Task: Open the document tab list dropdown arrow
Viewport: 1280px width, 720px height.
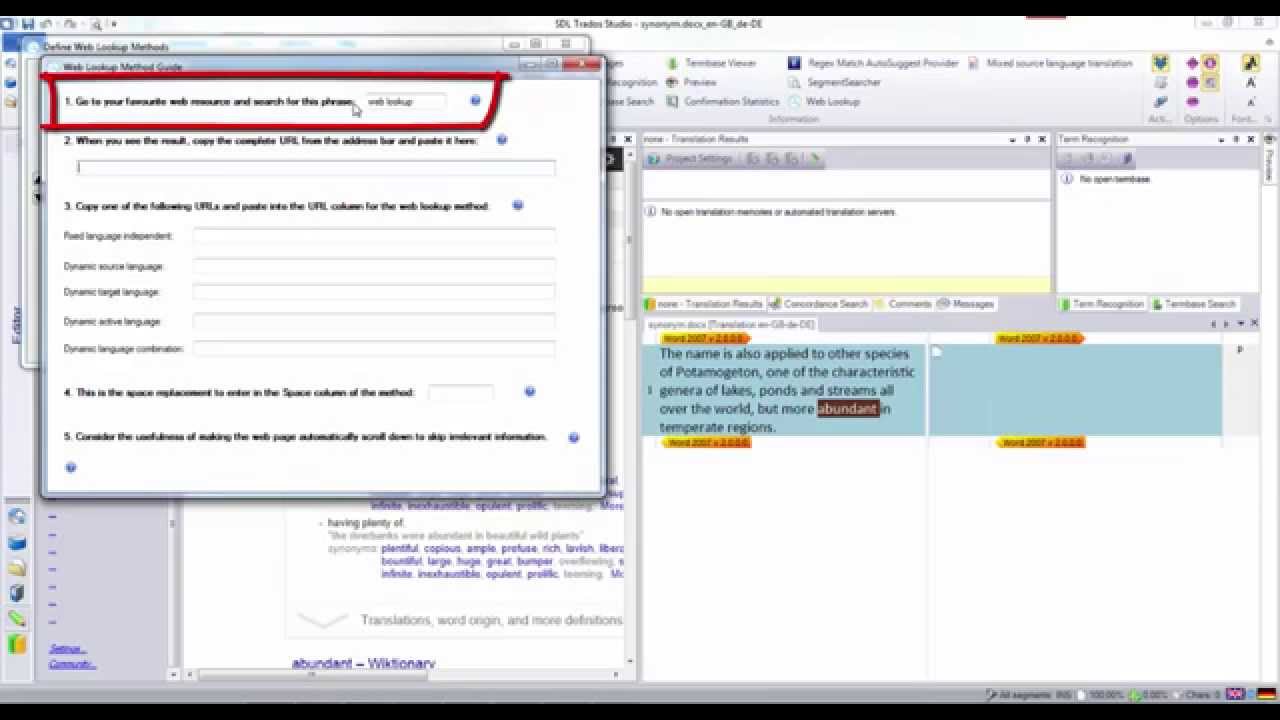Action: 1241,324
